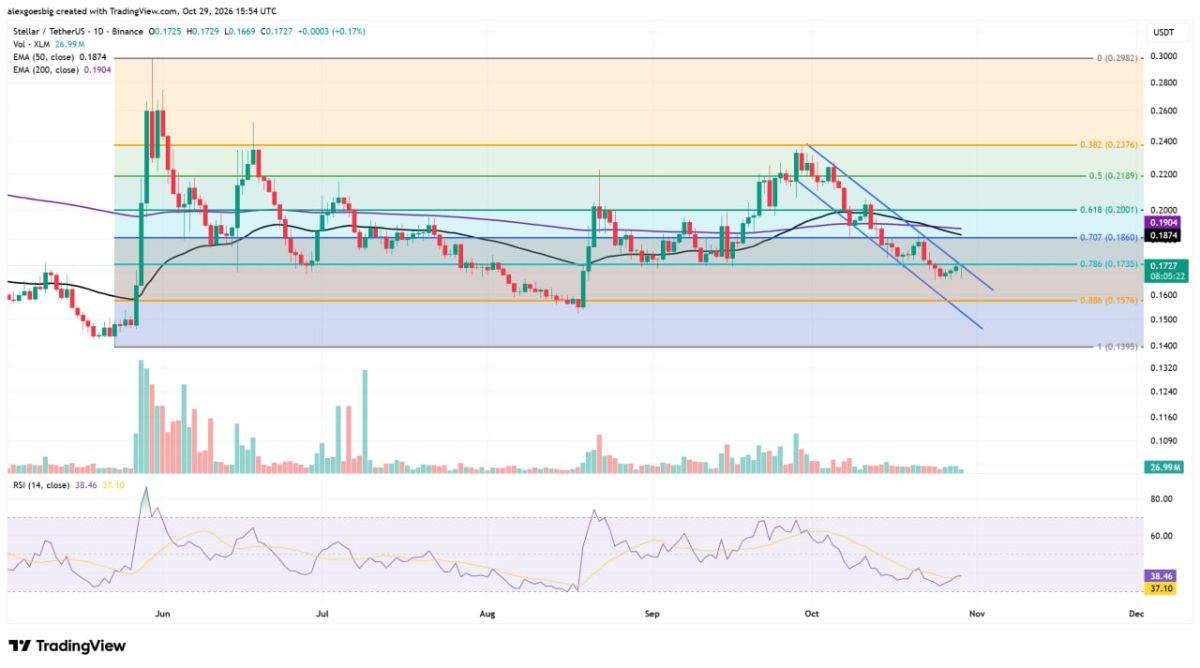The width and height of the screenshot is (1200, 668).
Task: Click the 0.2600 price axis label
Action: click(x=1164, y=111)
